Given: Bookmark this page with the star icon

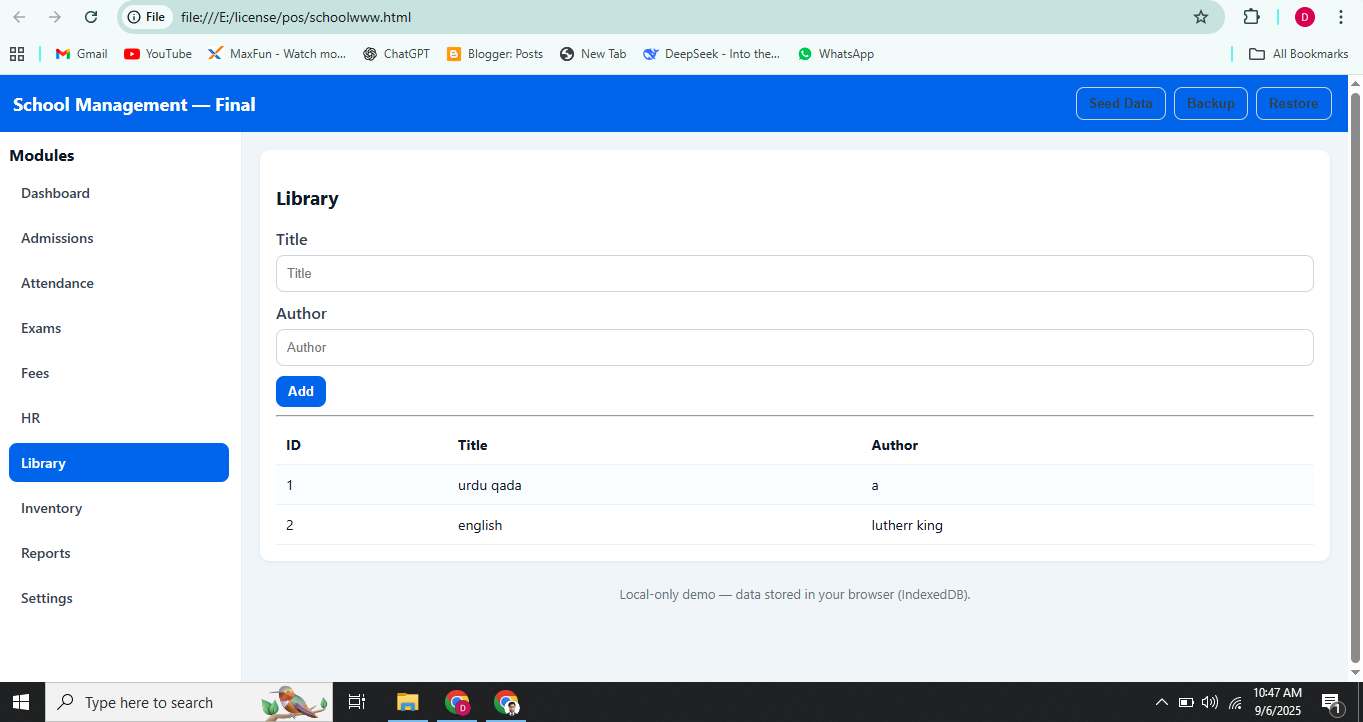Looking at the screenshot, I should click(x=1200, y=17).
